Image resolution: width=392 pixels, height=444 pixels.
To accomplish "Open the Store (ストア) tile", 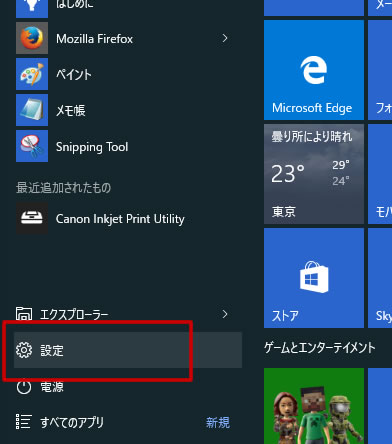I will (x=314, y=278).
